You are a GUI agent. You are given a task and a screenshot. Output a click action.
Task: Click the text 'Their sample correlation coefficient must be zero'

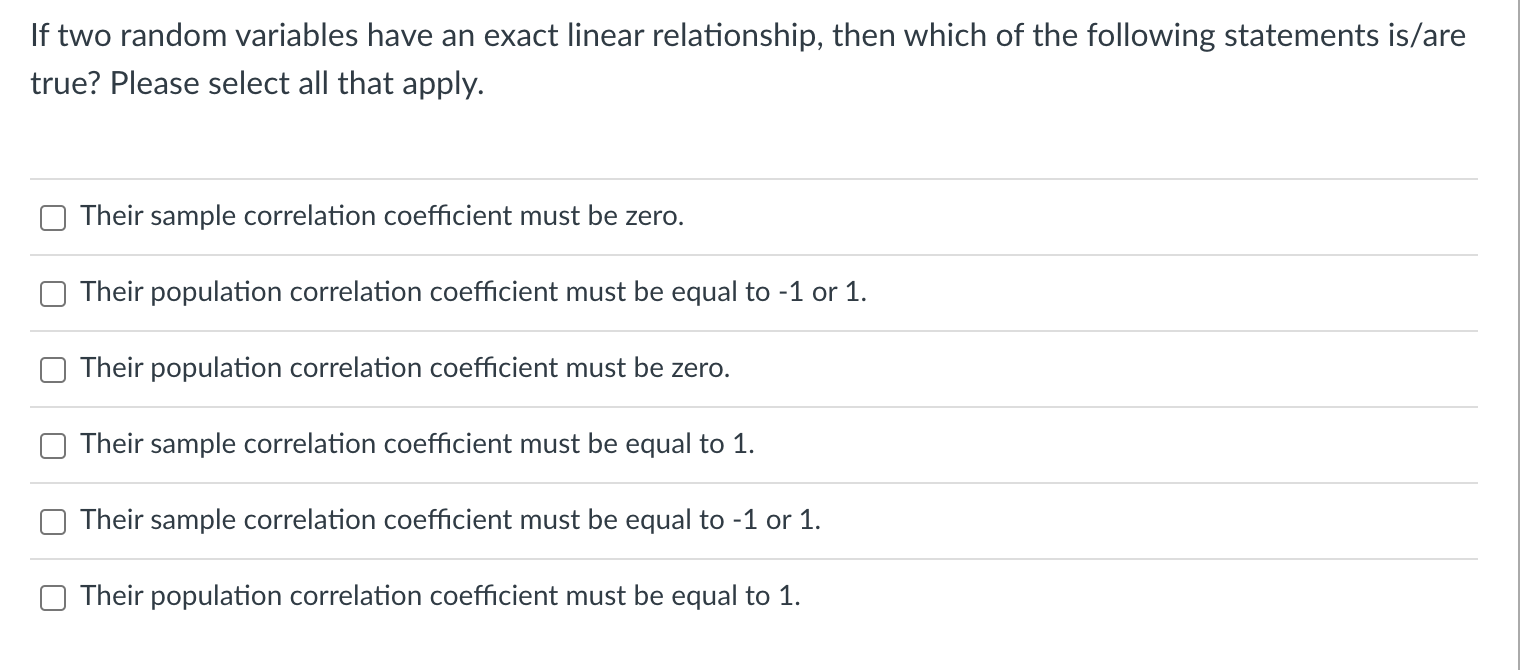point(381,216)
